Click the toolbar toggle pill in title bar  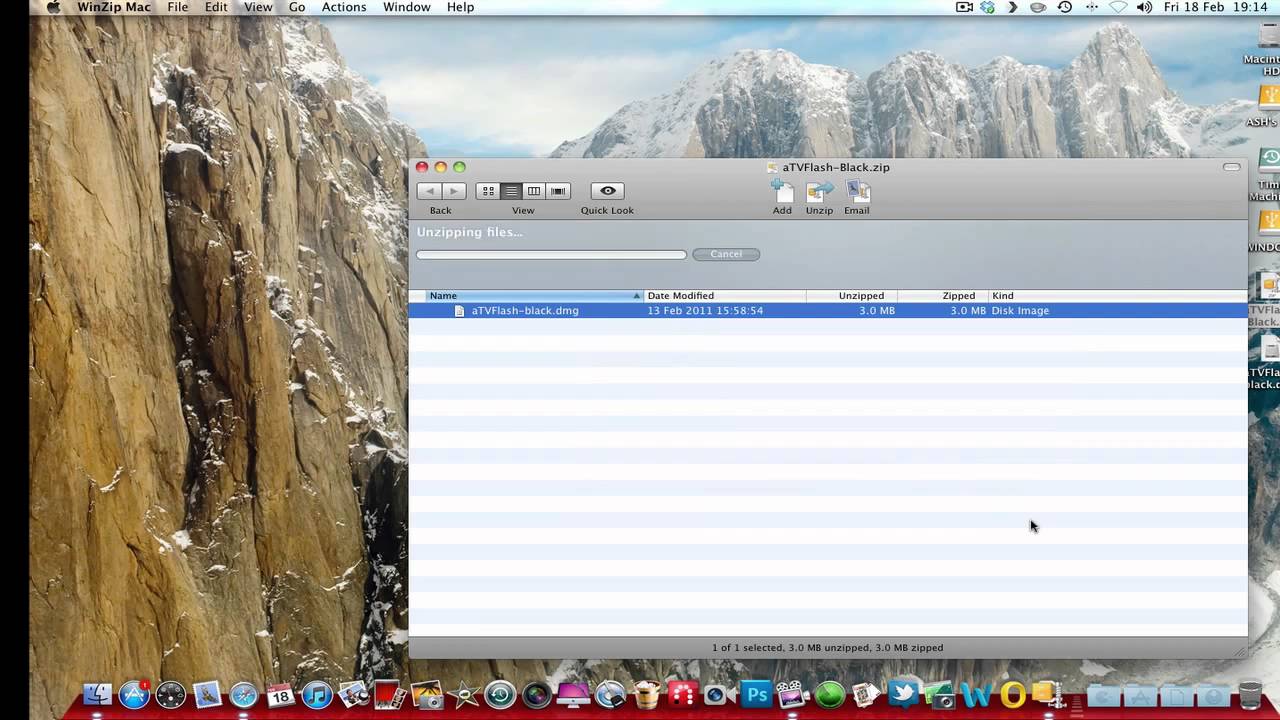pyautogui.click(x=1231, y=167)
